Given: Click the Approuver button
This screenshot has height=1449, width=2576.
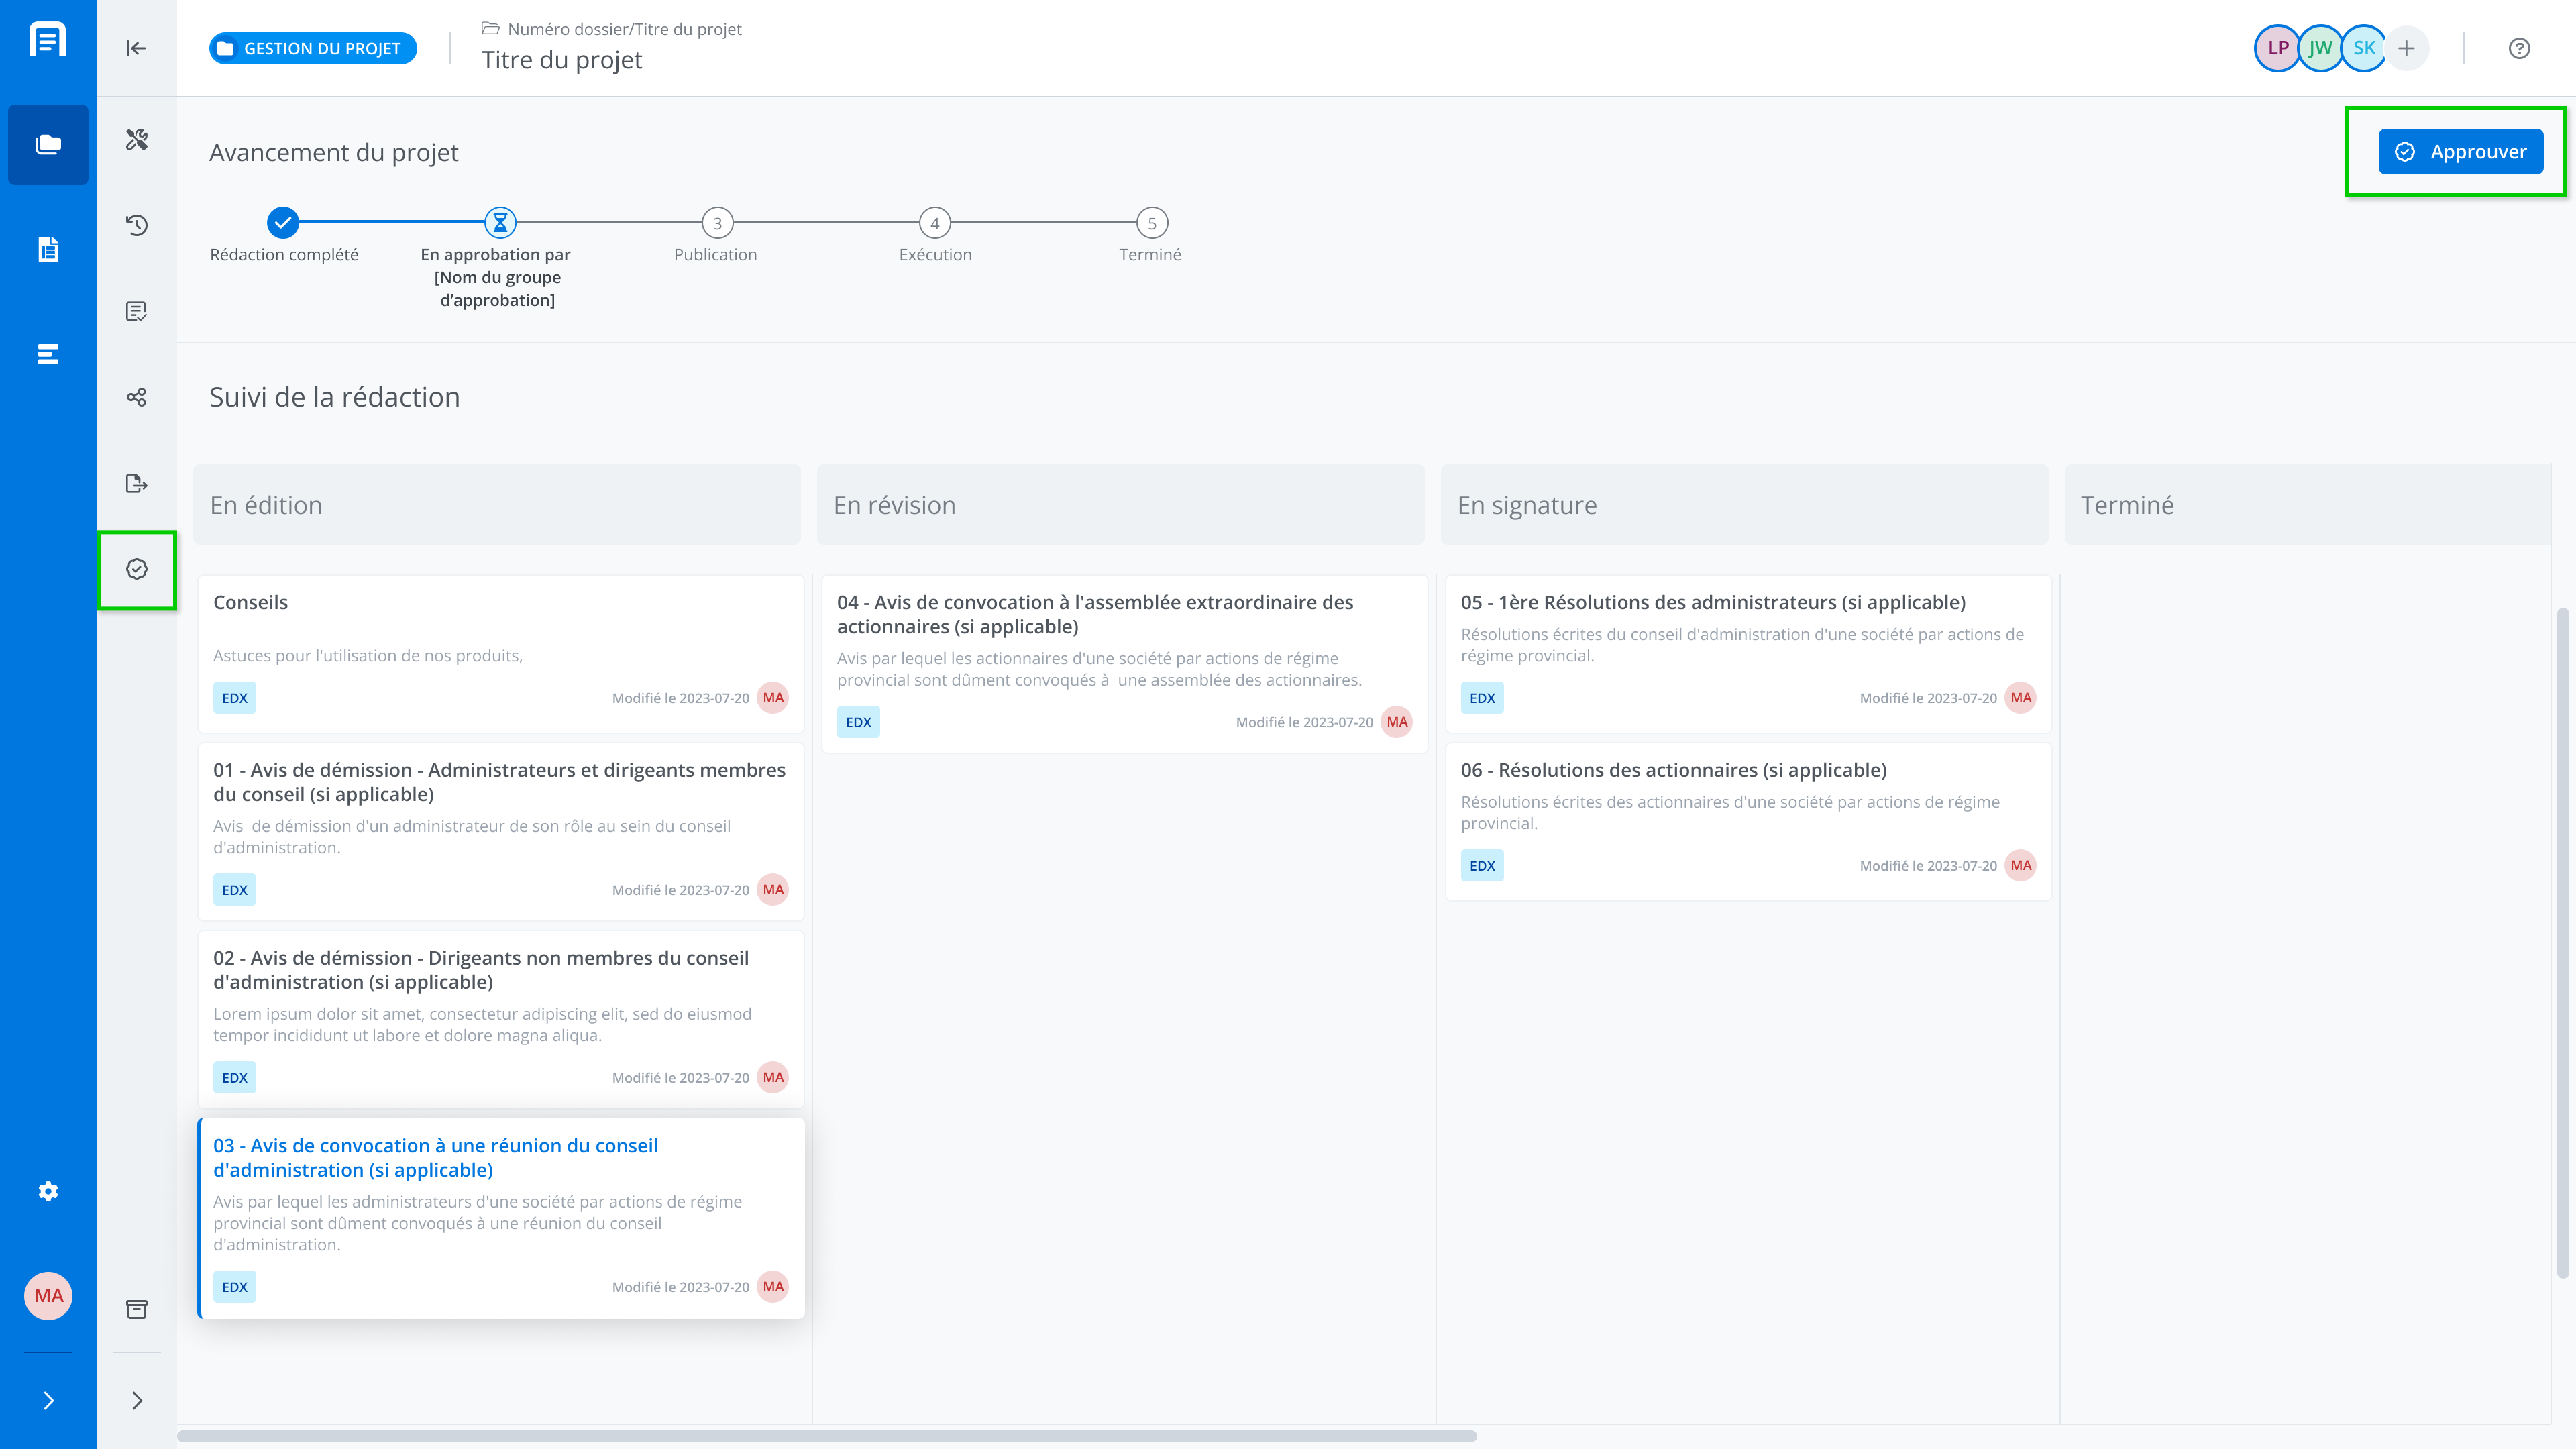Looking at the screenshot, I should click(2460, 152).
